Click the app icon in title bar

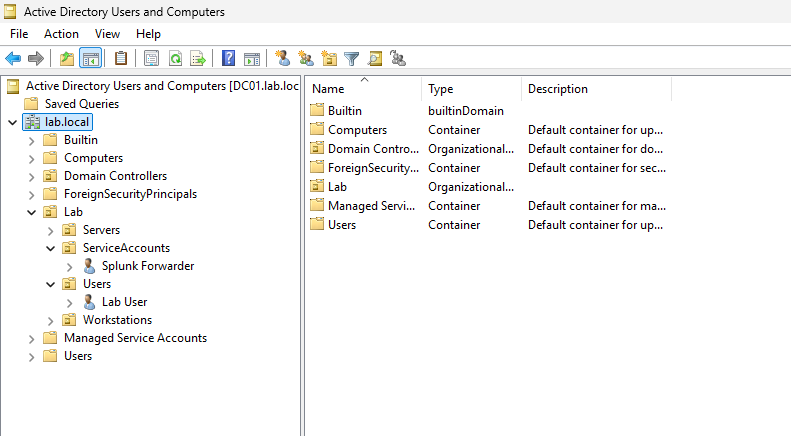(x=10, y=11)
